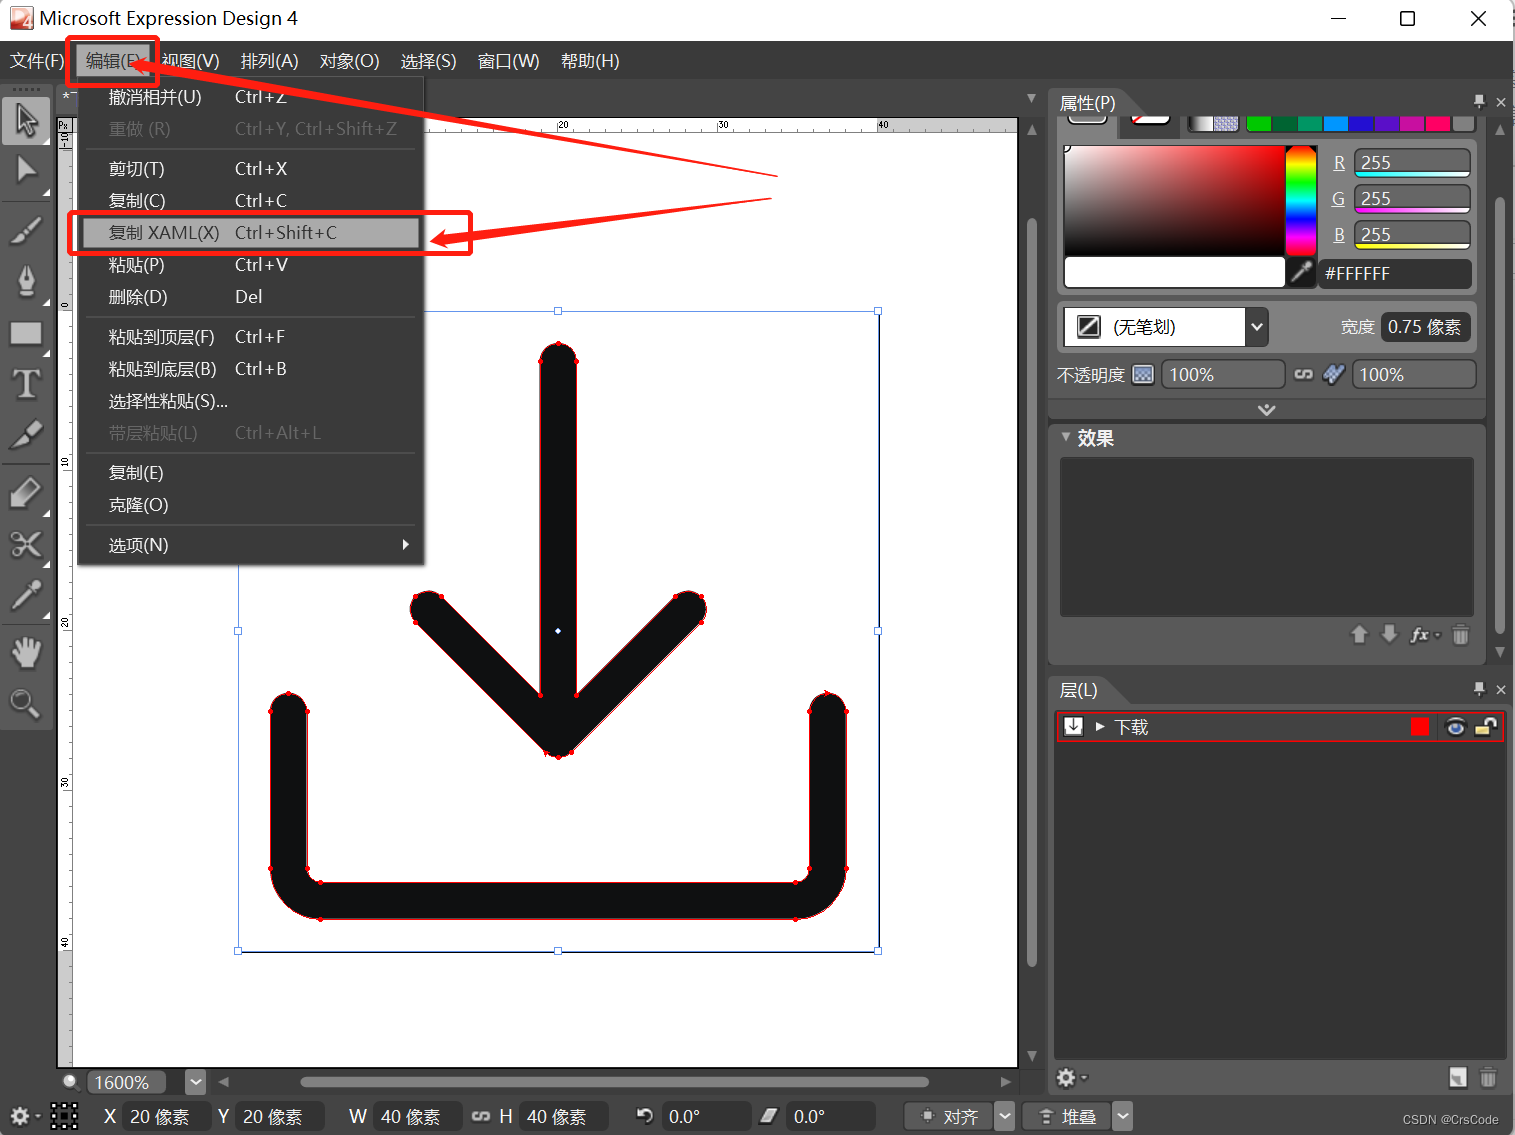Click the opacity checkerboard icon
The image size is (1515, 1135).
pos(1143,374)
